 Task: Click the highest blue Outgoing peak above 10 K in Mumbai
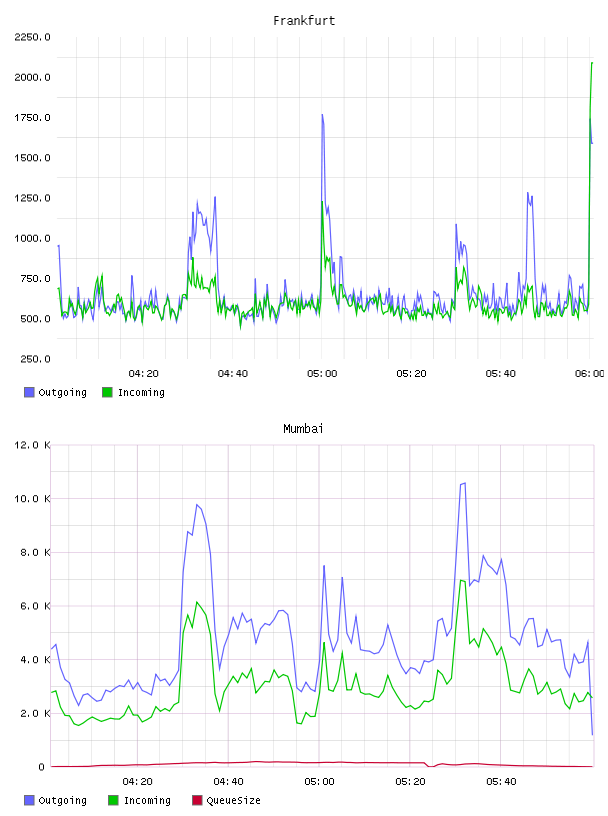click(x=463, y=484)
